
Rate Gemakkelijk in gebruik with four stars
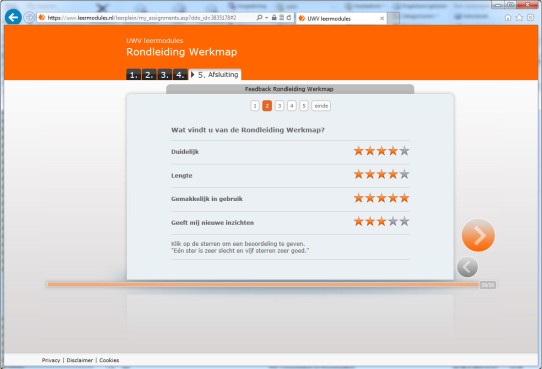pyautogui.click(x=393, y=198)
